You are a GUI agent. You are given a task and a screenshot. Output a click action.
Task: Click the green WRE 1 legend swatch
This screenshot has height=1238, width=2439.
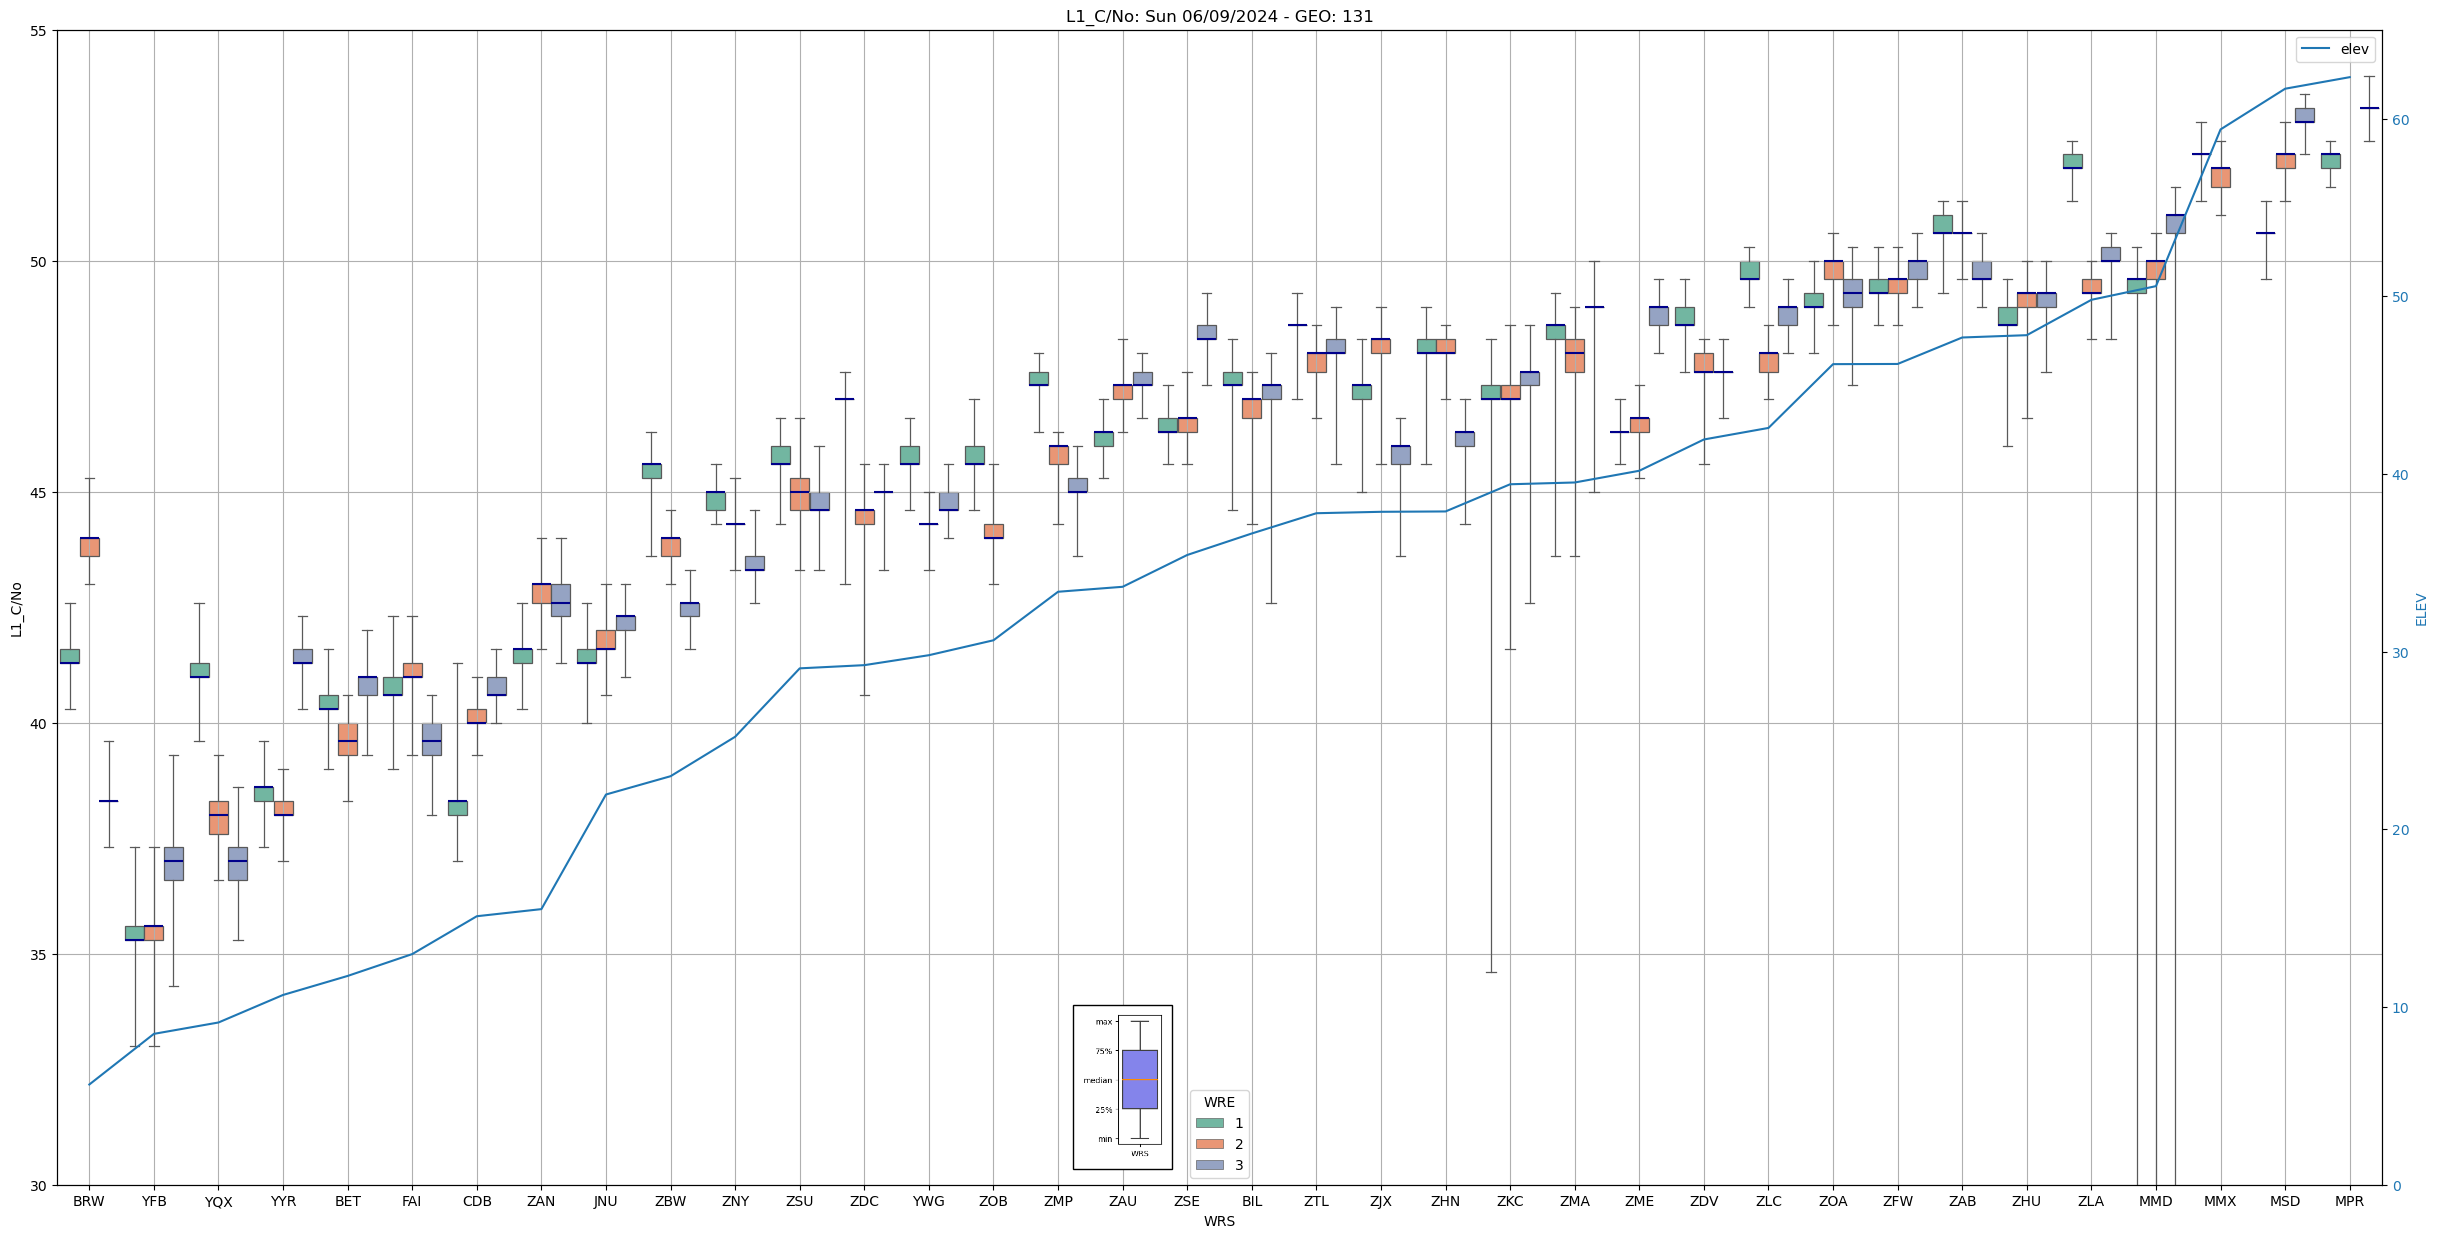pos(1209,1123)
